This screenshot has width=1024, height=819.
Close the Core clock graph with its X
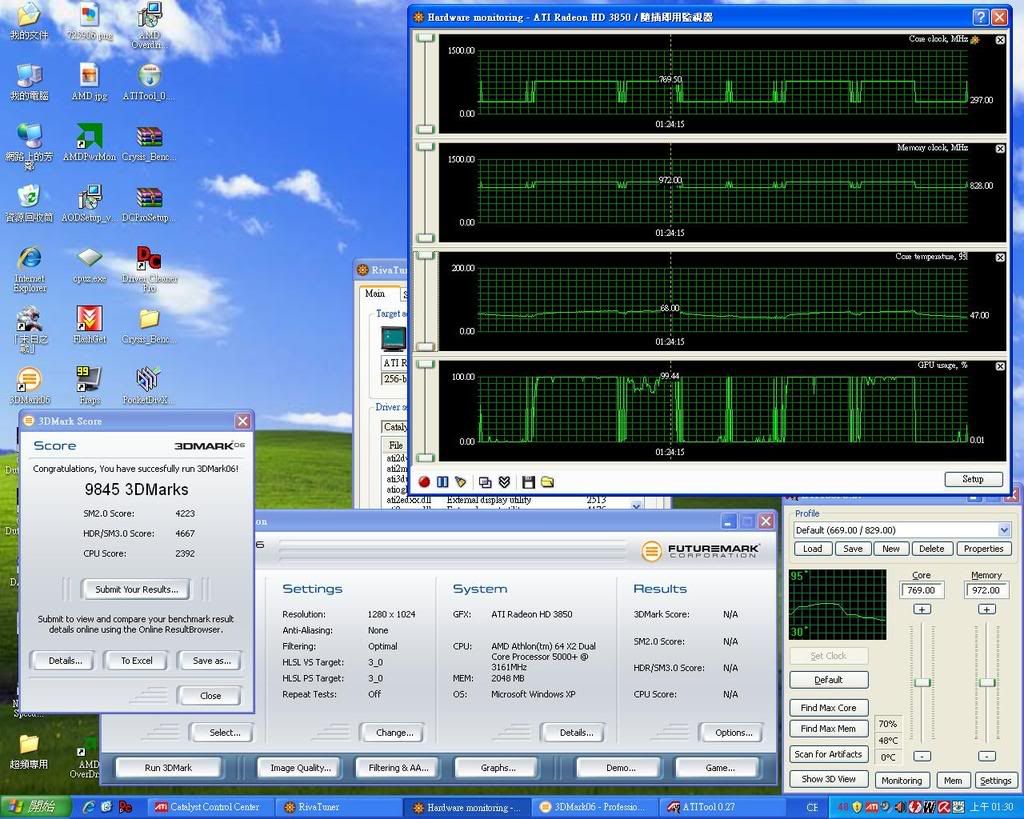[1000, 40]
